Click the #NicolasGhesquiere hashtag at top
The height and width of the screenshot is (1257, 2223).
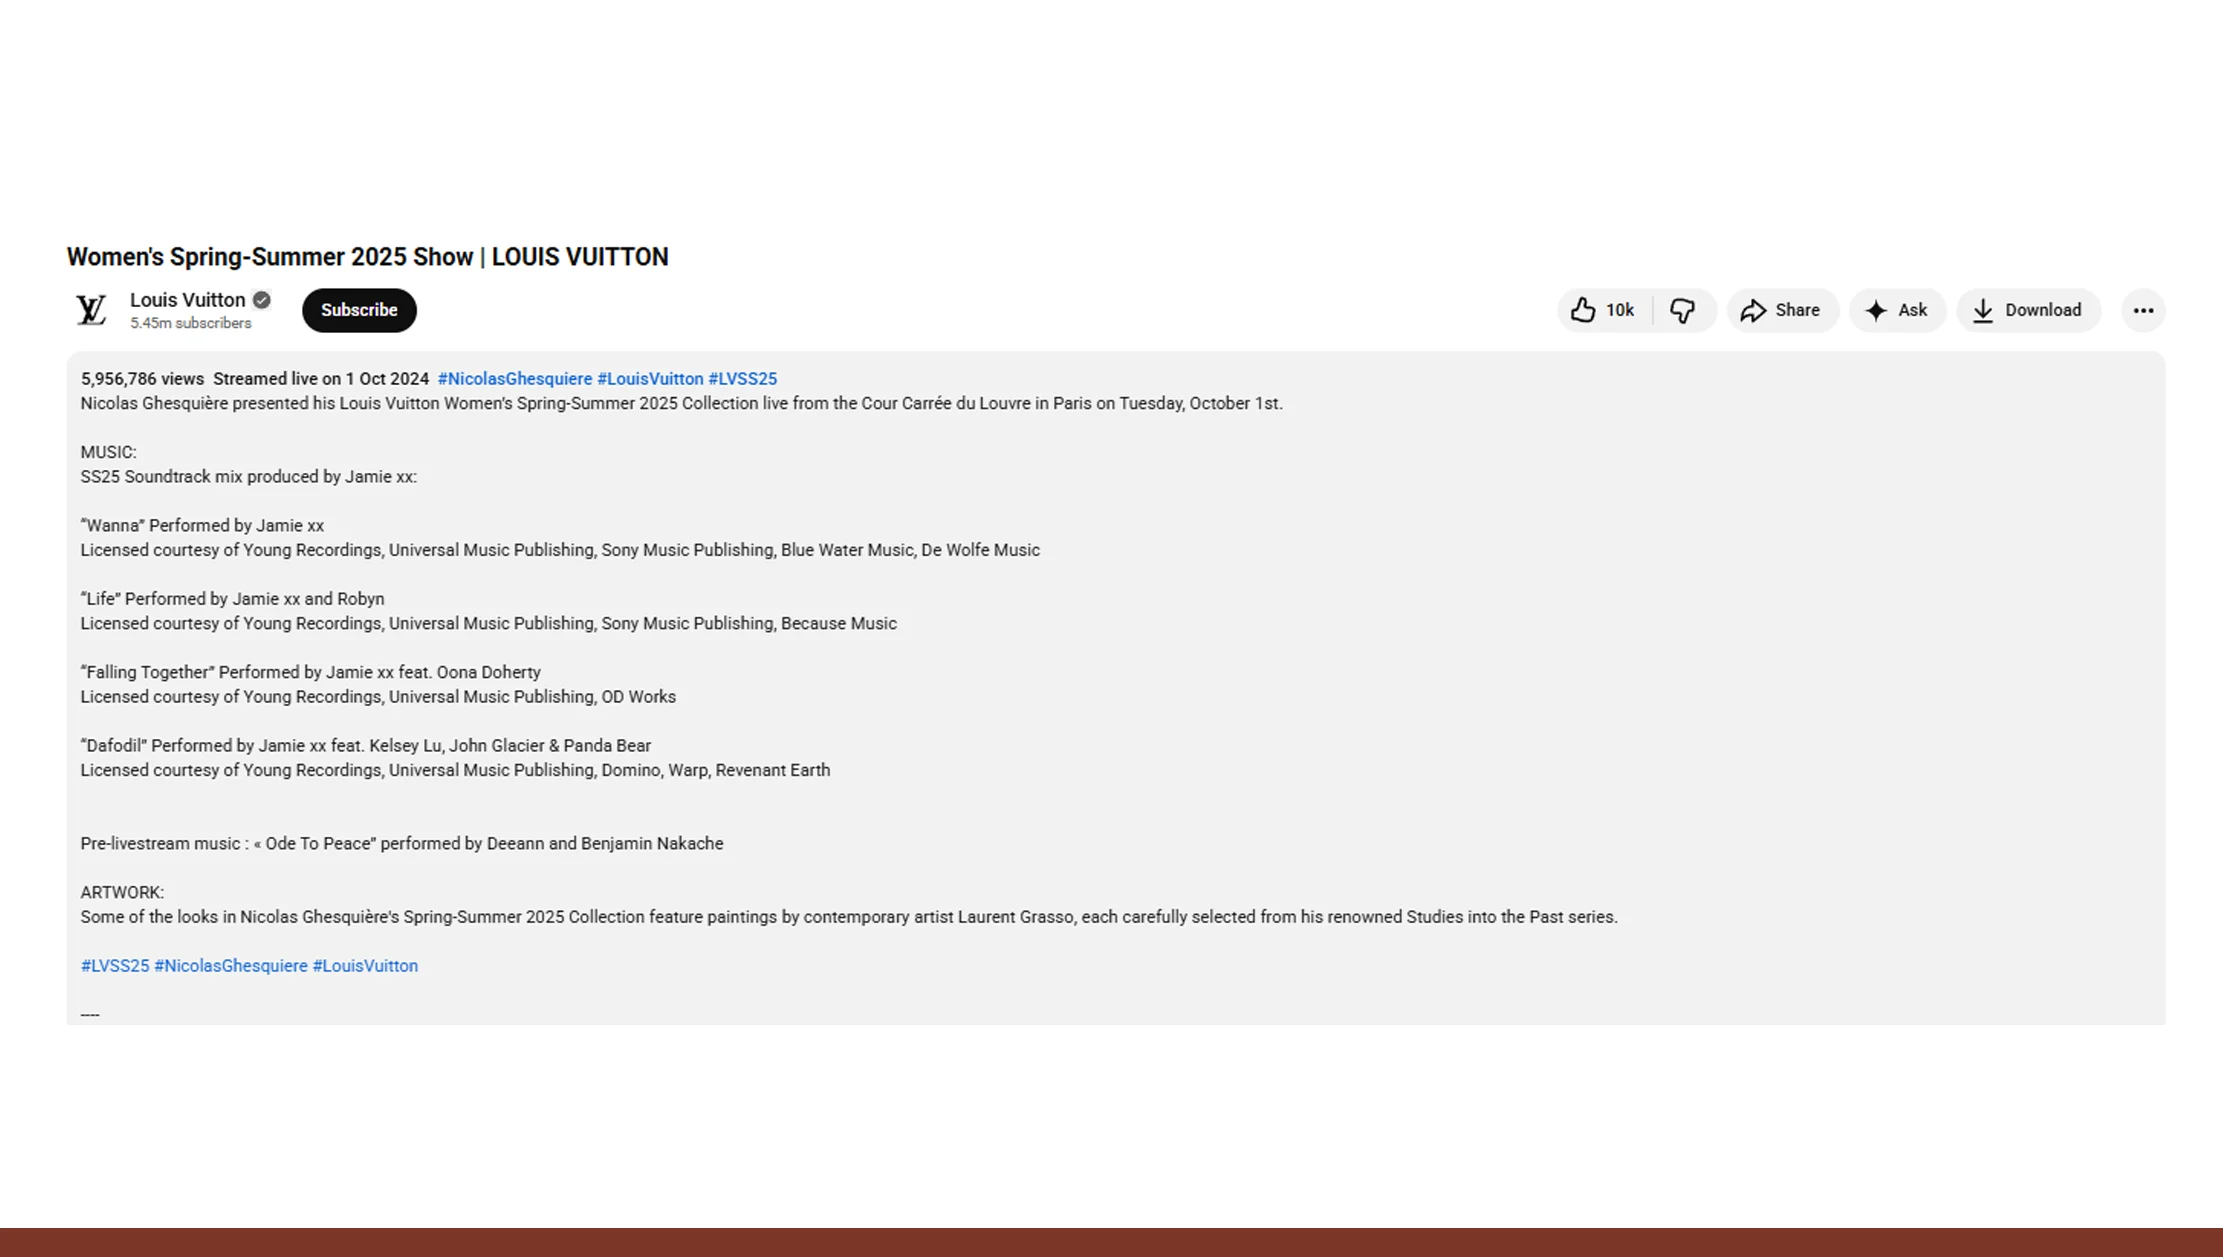514,379
